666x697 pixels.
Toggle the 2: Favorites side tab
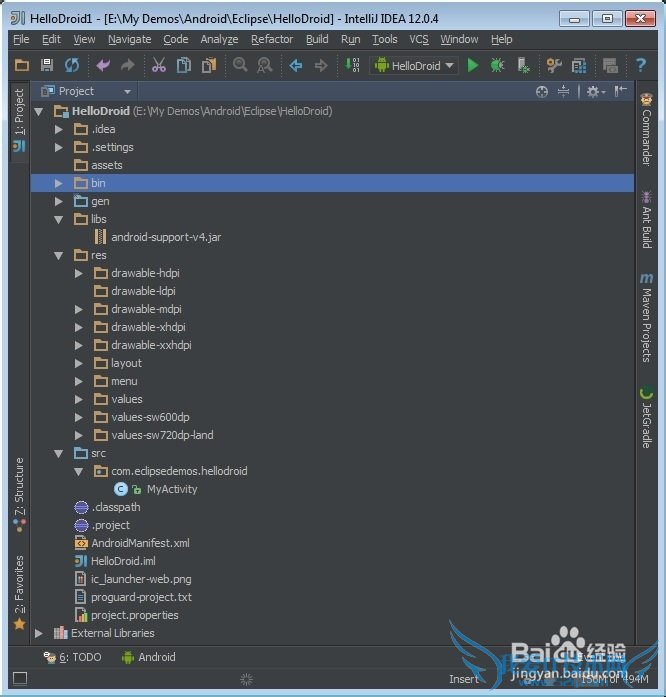click(x=19, y=593)
